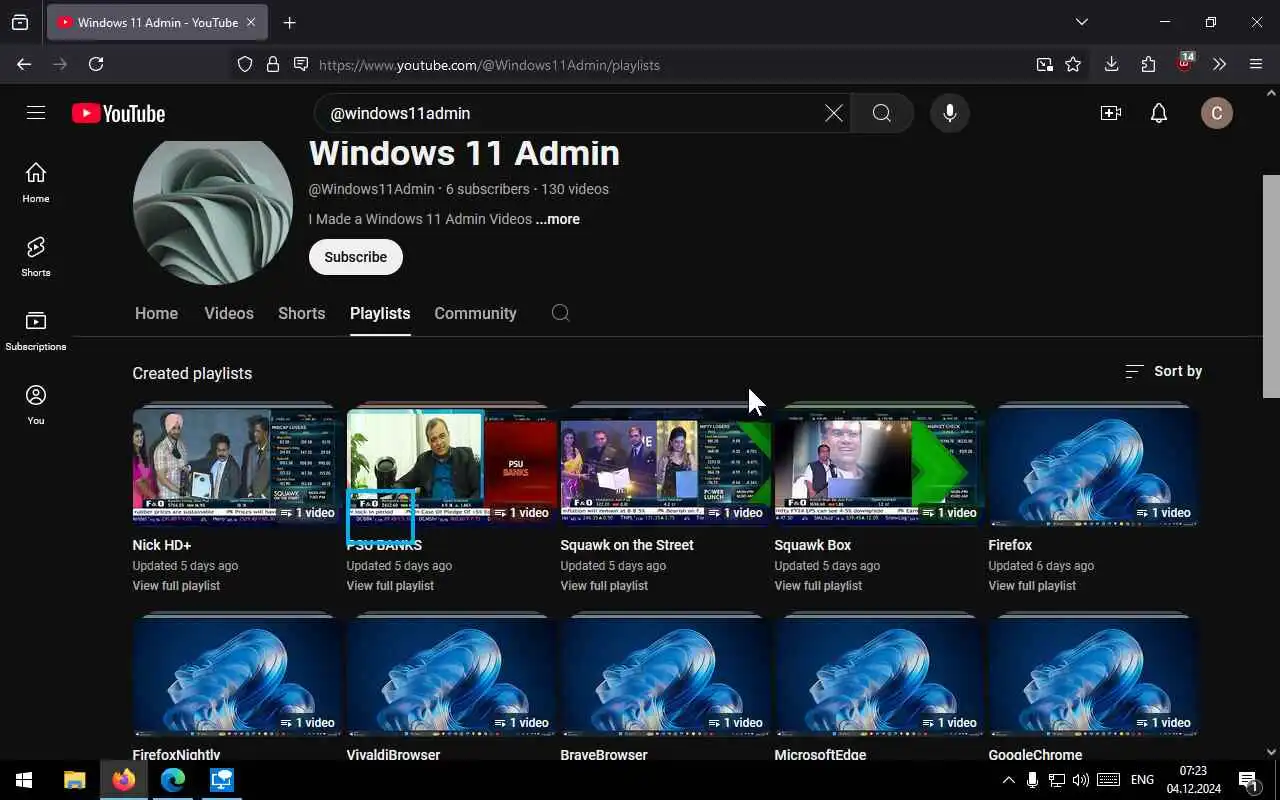
Task: Open Shorts in the sidebar
Action: click(x=36, y=257)
